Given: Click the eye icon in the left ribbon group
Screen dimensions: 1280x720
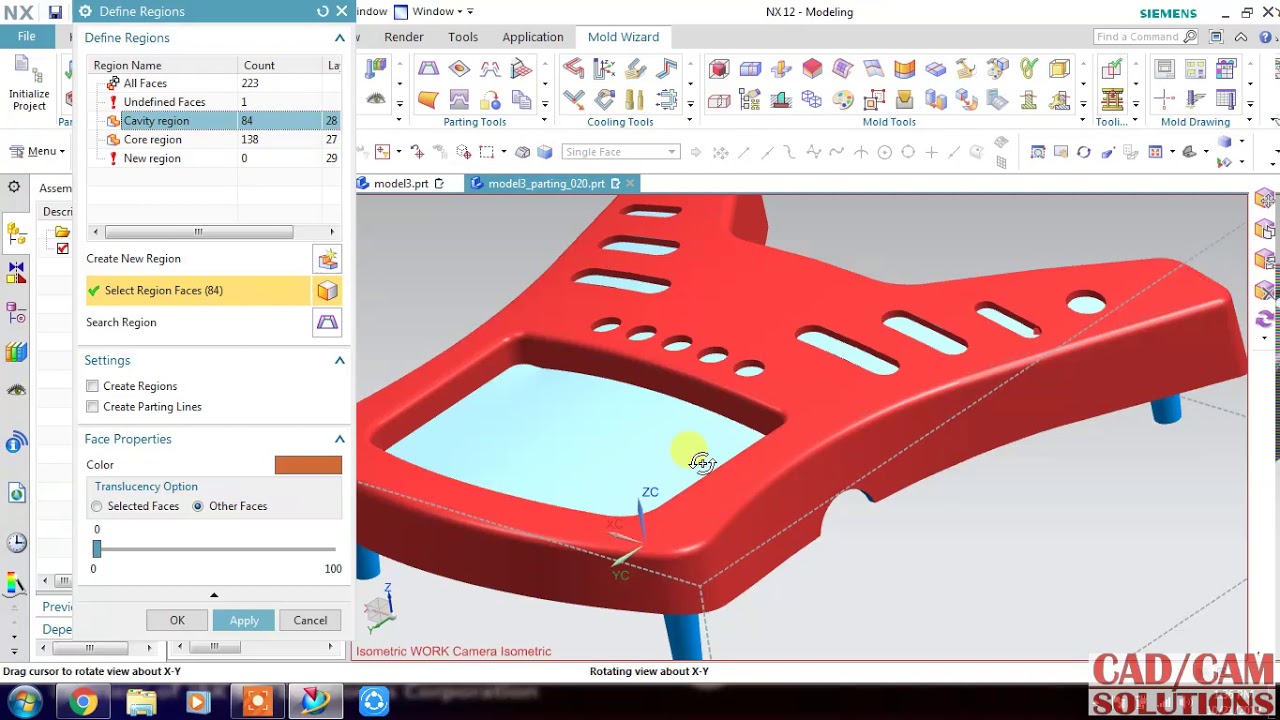Looking at the screenshot, I should [x=376, y=99].
